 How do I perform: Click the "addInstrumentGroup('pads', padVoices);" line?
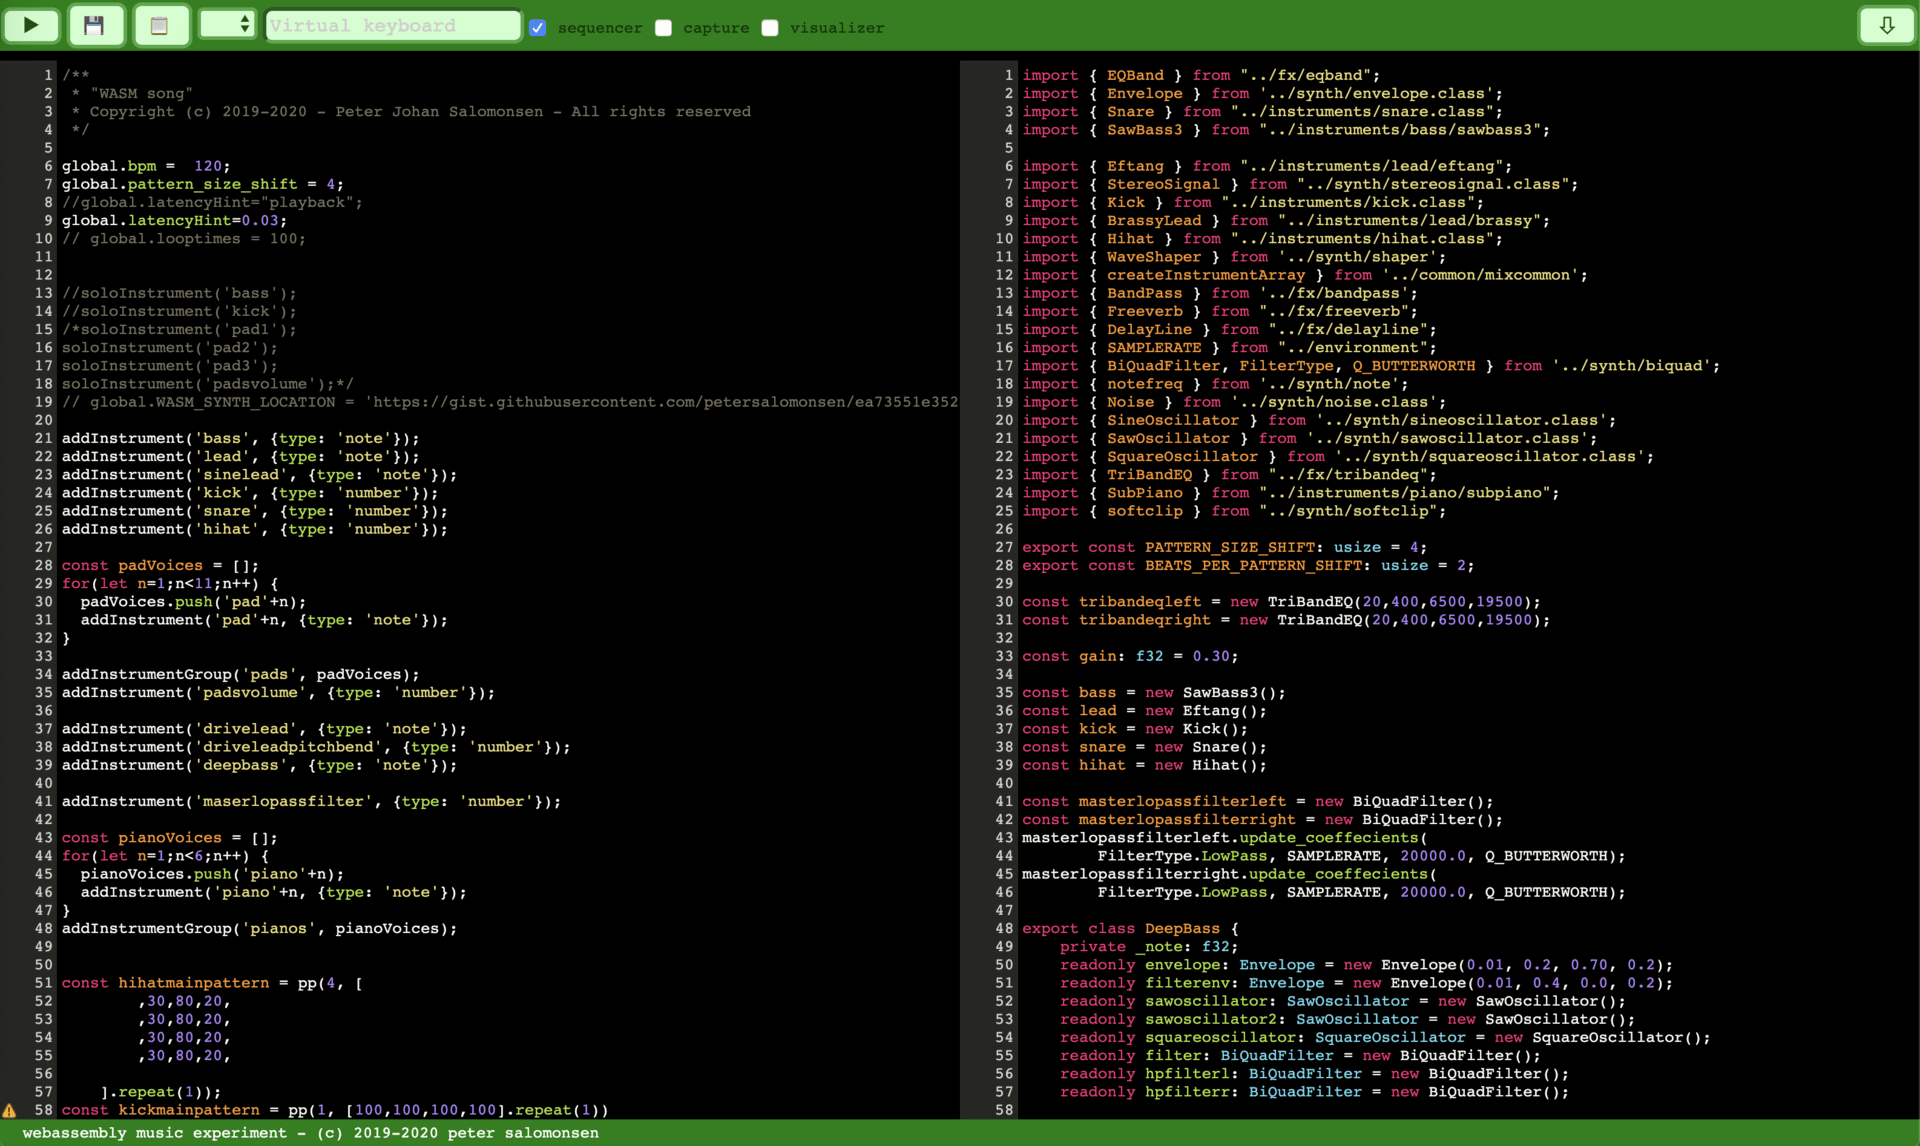click(241, 674)
